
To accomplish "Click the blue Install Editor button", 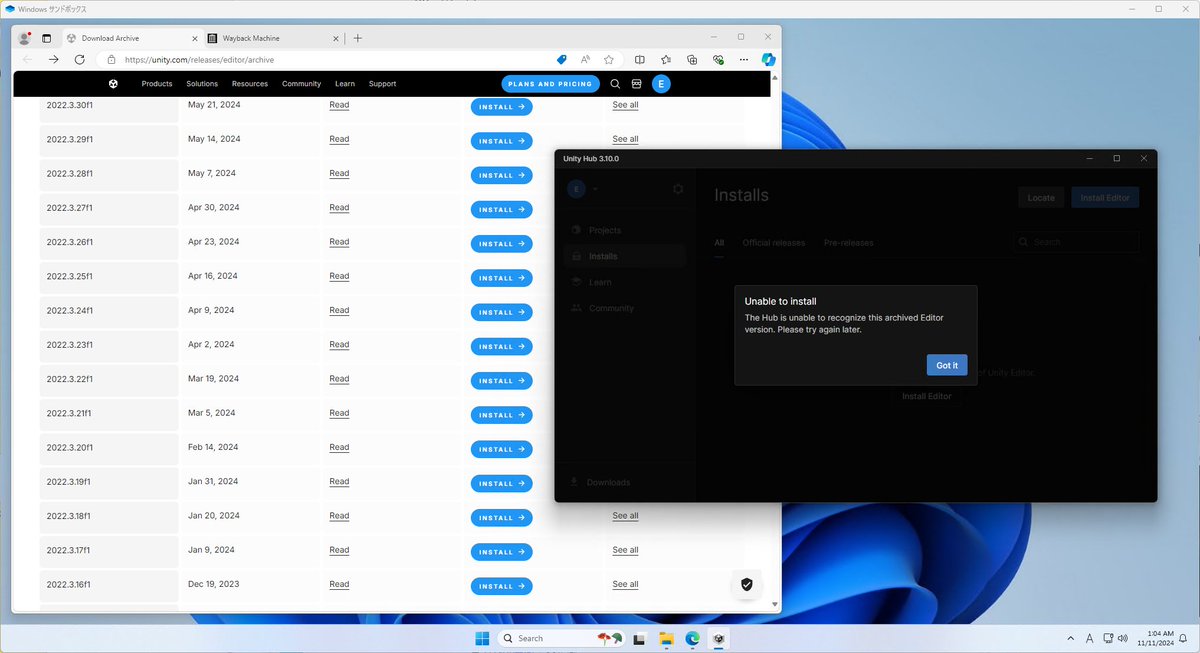I will coord(1105,197).
